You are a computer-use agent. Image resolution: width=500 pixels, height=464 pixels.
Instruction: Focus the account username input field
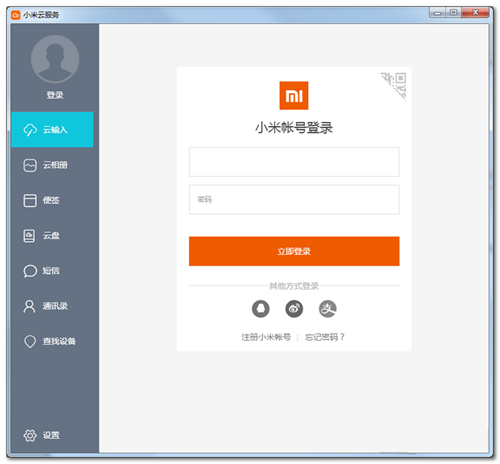[x=294, y=162]
